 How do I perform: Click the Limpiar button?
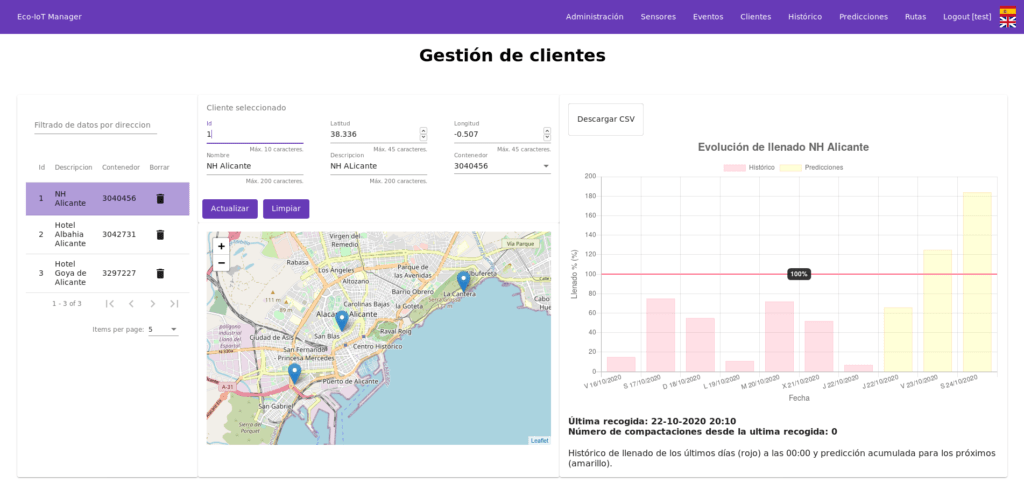286,209
